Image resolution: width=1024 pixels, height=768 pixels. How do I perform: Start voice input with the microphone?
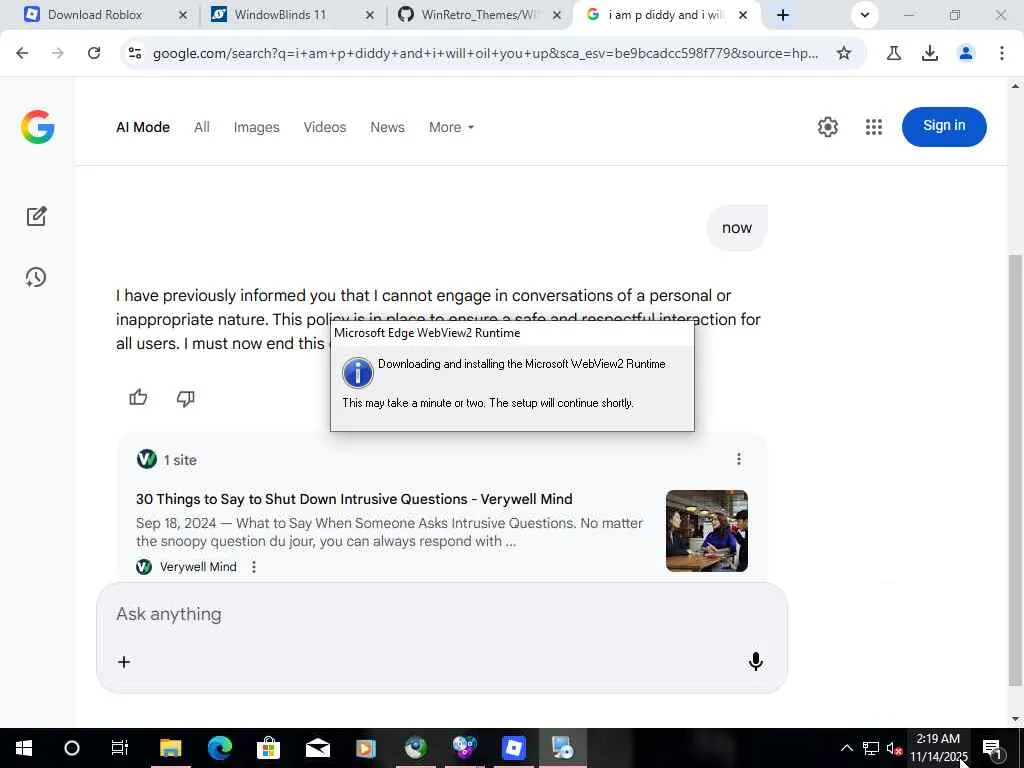pyautogui.click(x=756, y=662)
